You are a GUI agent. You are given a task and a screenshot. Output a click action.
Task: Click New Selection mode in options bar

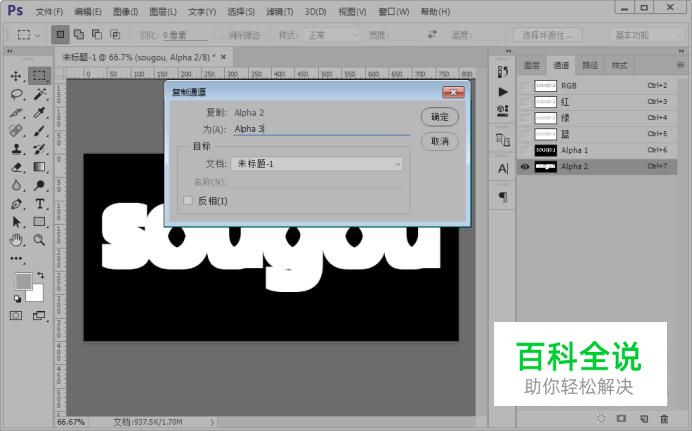click(60, 34)
